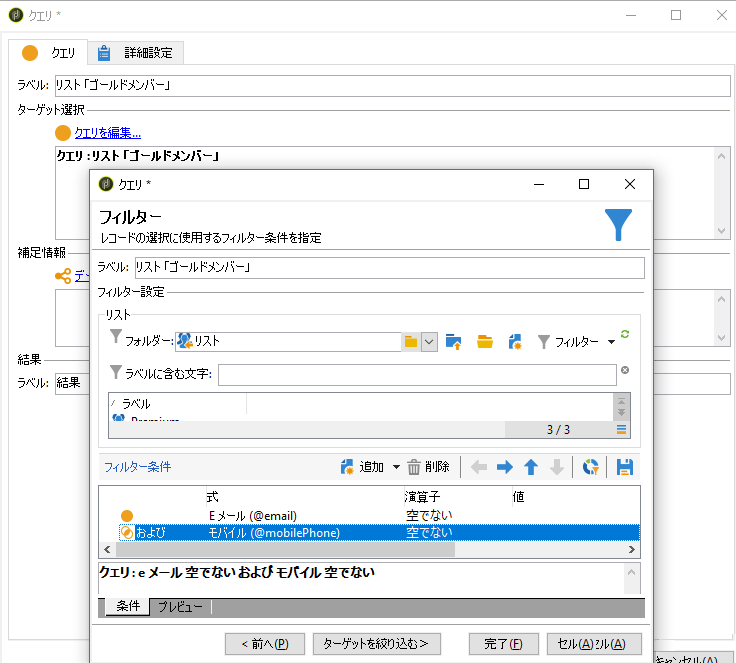Click the query summary scroll up arrow
Viewport: 736px width, 663px height.
(x=631, y=573)
